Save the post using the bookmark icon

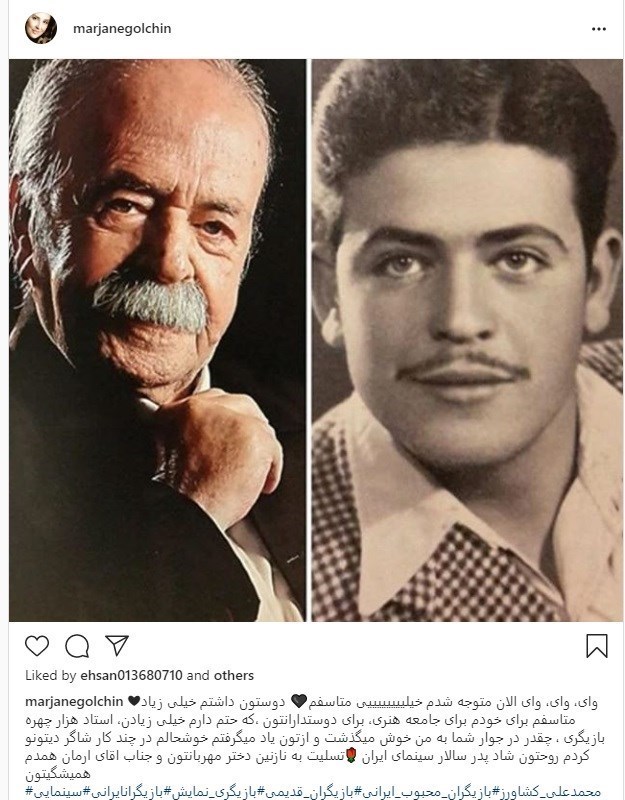pyautogui.click(x=597, y=646)
